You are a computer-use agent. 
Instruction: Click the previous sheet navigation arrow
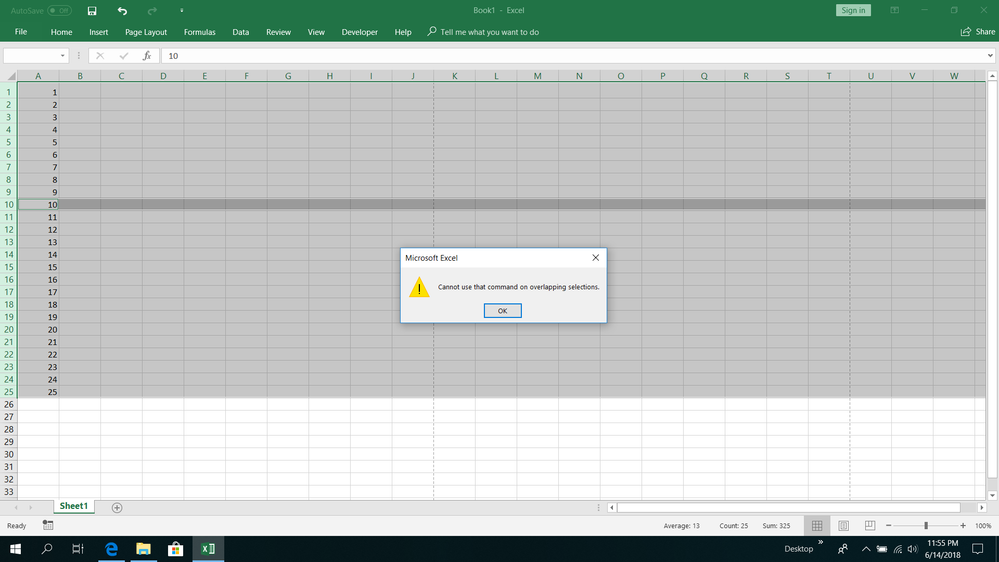pos(16,507)
